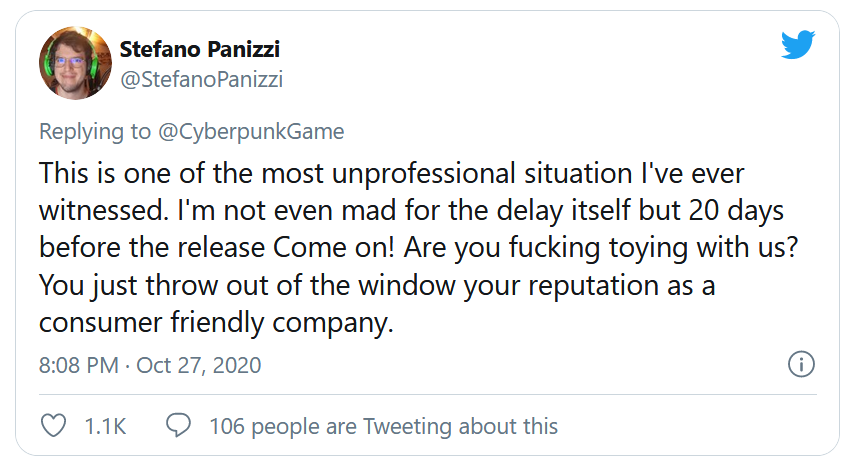Like the tweet with the heart icon
Viewport: 849px width, 466px height.
(53, 425)
